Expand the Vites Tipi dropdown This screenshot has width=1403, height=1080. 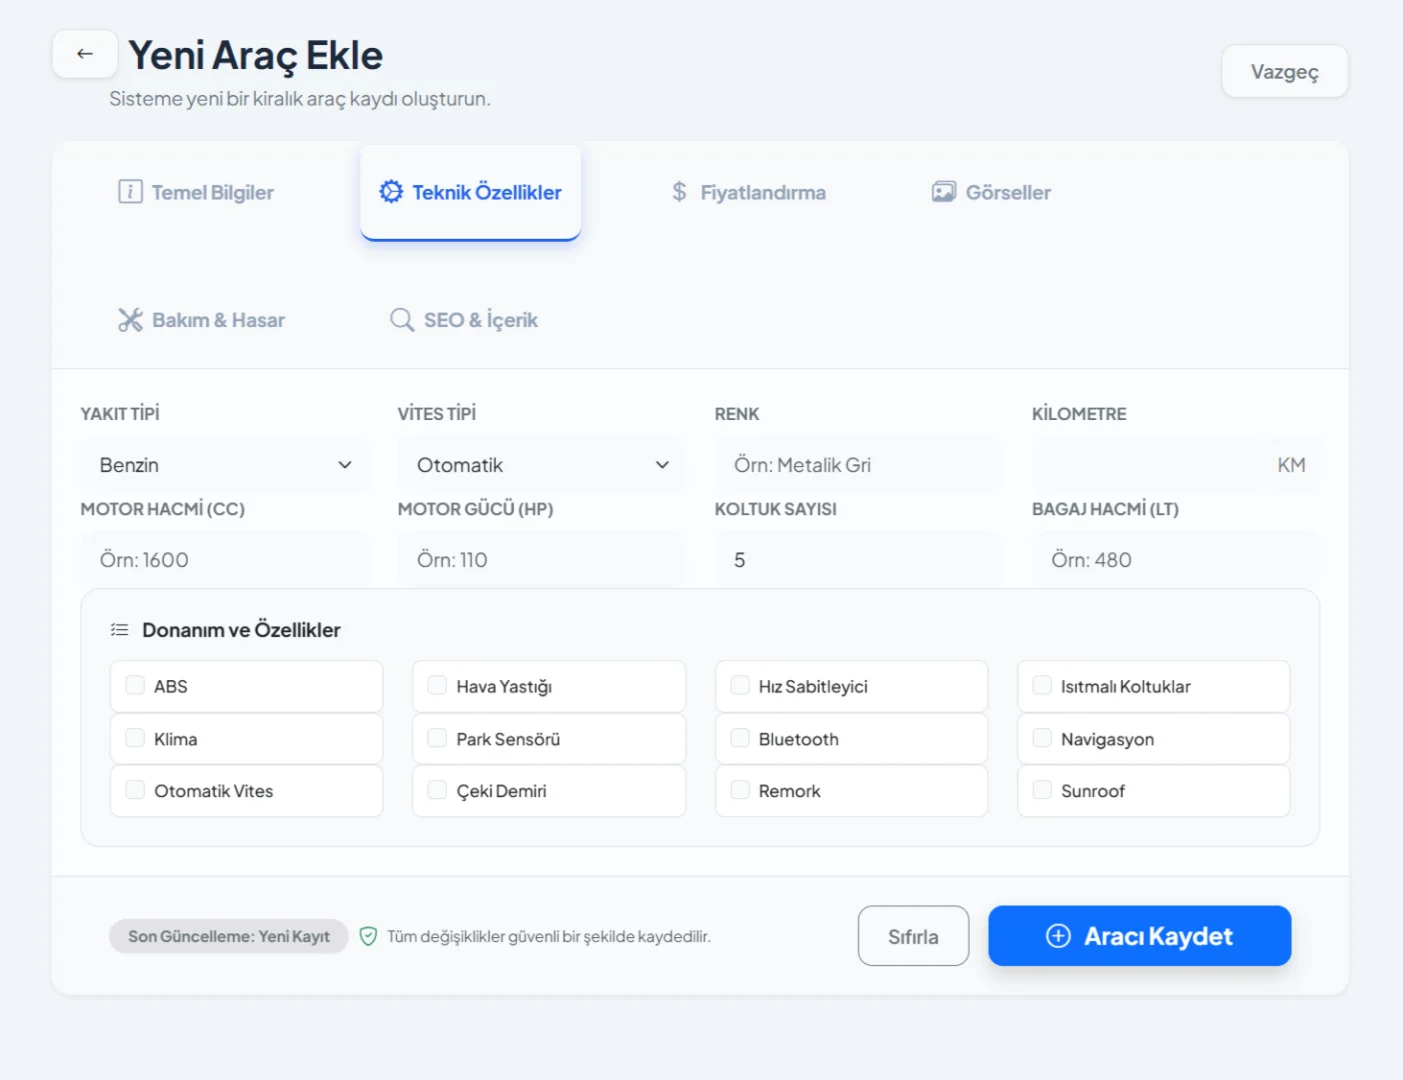pos(541,465)
